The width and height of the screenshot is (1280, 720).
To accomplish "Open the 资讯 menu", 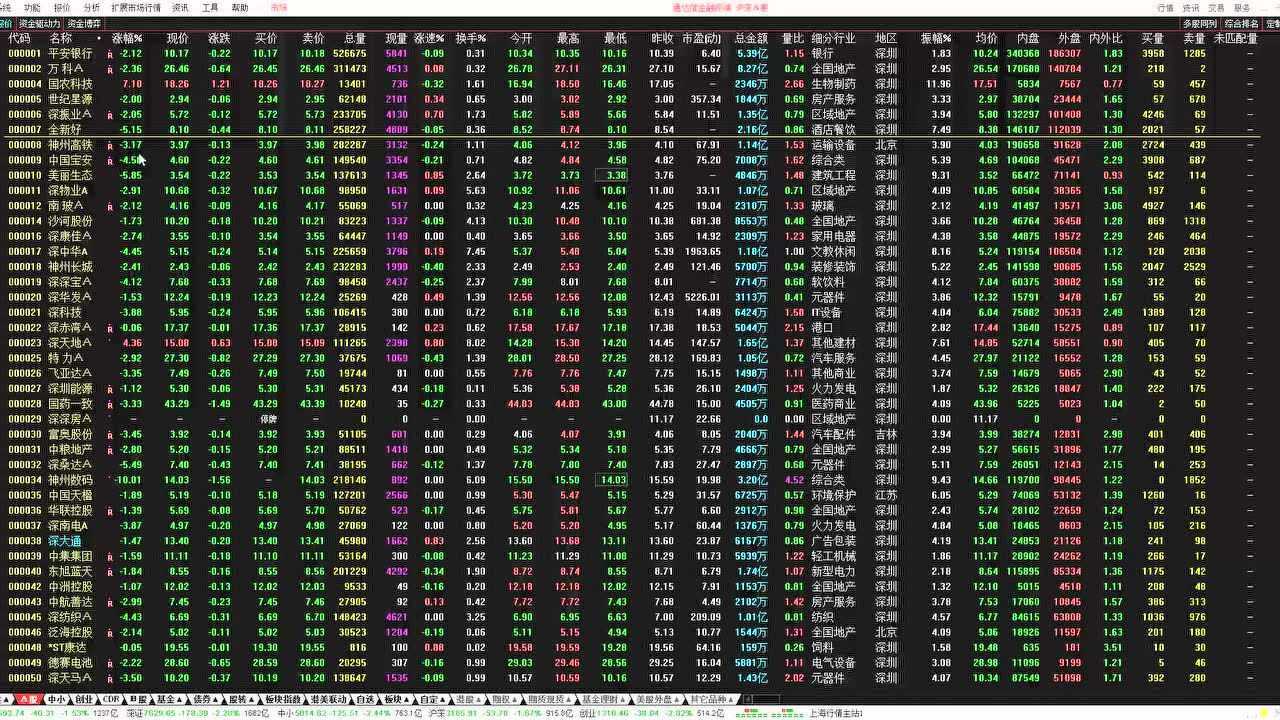I will click(x=180, y=7).
